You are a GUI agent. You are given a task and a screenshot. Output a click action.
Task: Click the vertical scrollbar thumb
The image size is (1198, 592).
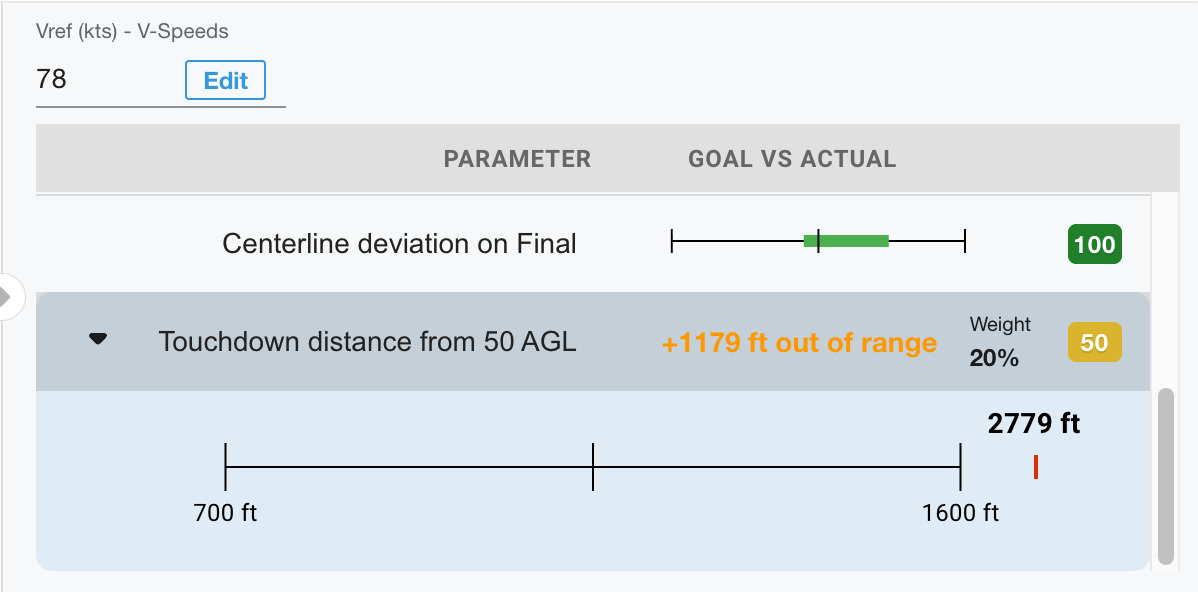[x=1165, y=476]
